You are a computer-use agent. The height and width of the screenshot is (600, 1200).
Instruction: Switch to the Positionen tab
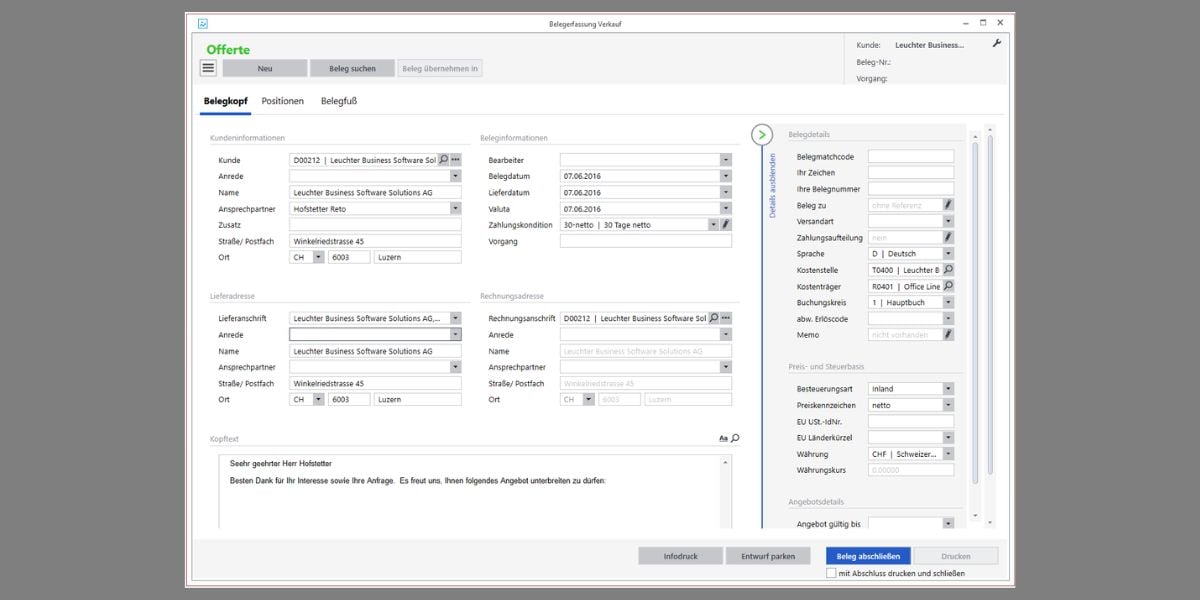pos(283,101)
